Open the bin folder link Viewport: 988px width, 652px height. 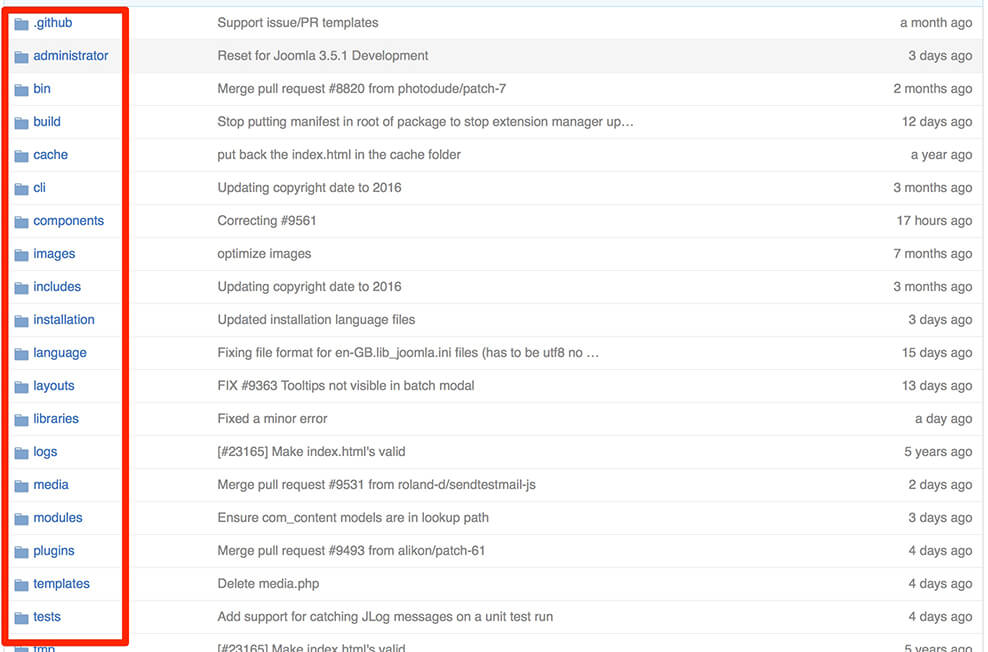[42, 89]
